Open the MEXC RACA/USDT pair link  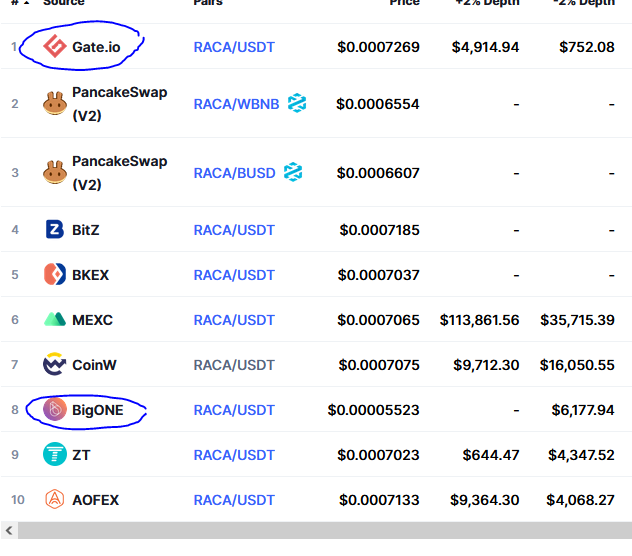[234, 320]
